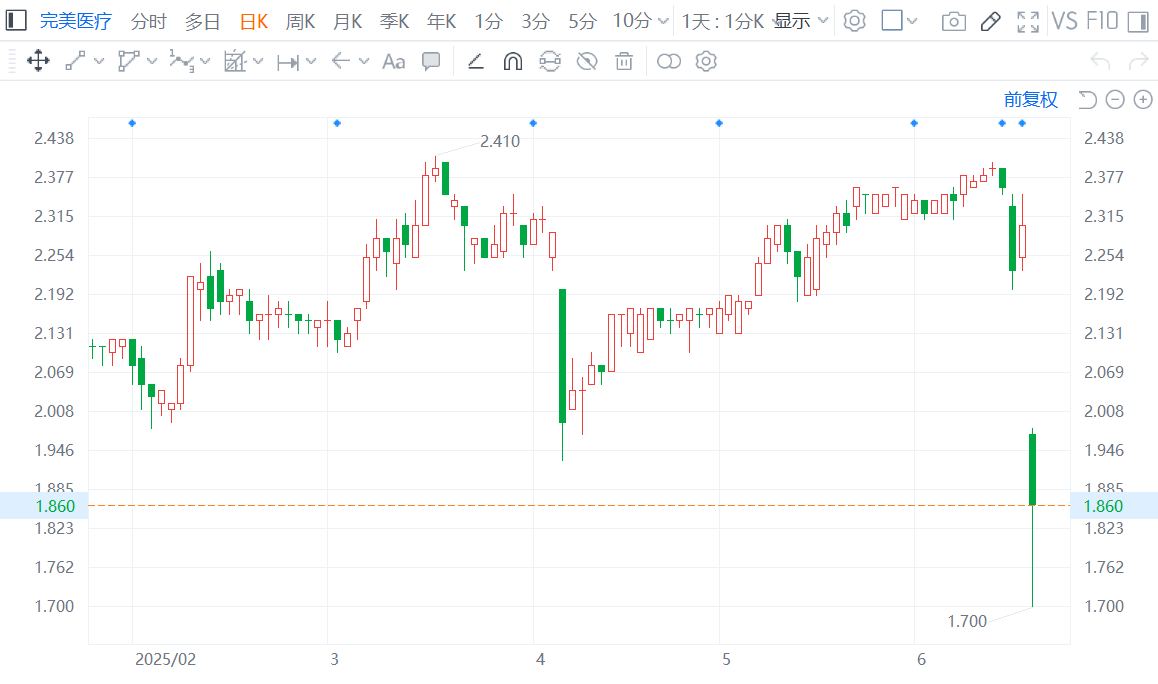The width and height of the screenshot is (1158, 684).
Task: Hide all drawings with eye-slash icon
Action: point(587,61)
